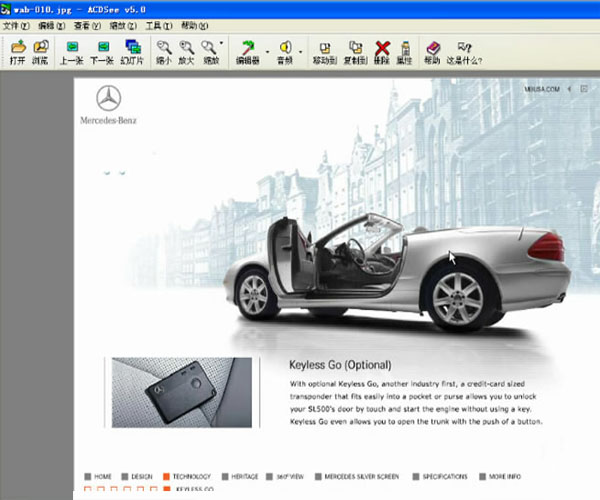Open the 浏览 (Browse) view
Image resolution: width=600 pixels, height=500 pixels.
(x=41, y=51)
